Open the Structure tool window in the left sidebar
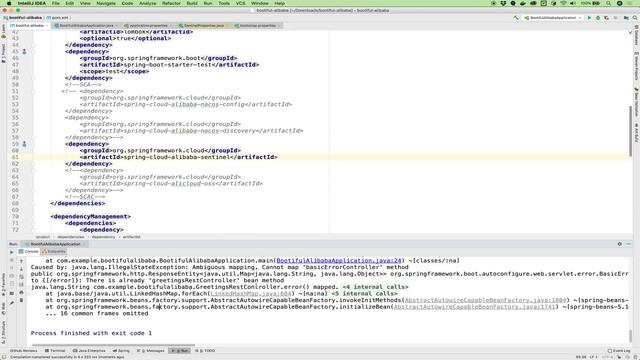 coord(3,332)
